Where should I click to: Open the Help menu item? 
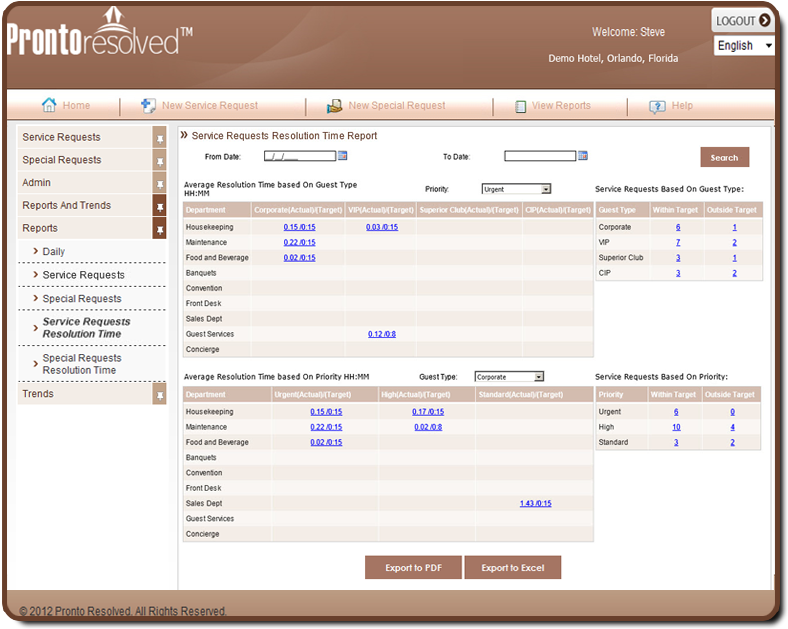pyautogui.click(x=682, y=106)
